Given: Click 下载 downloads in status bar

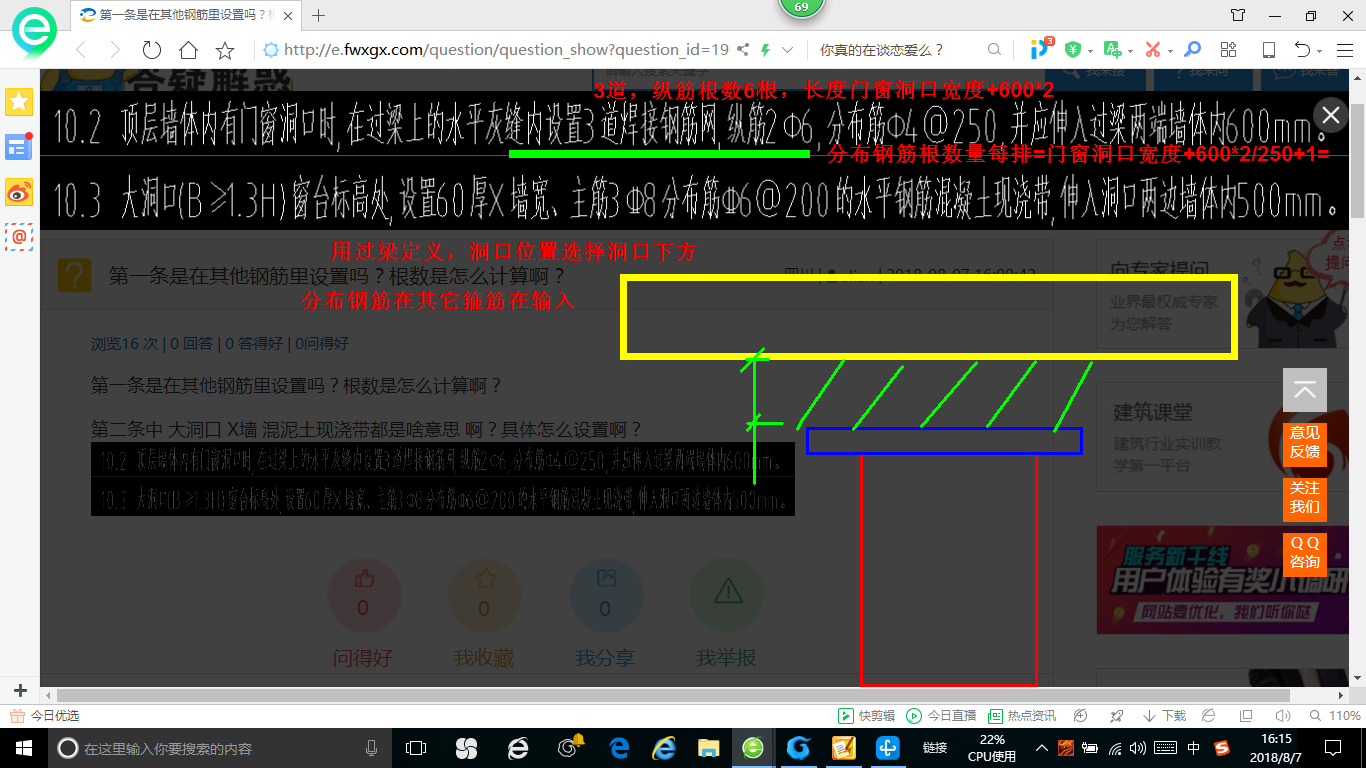Looking at the screenshot, I should coord(1164,716).
